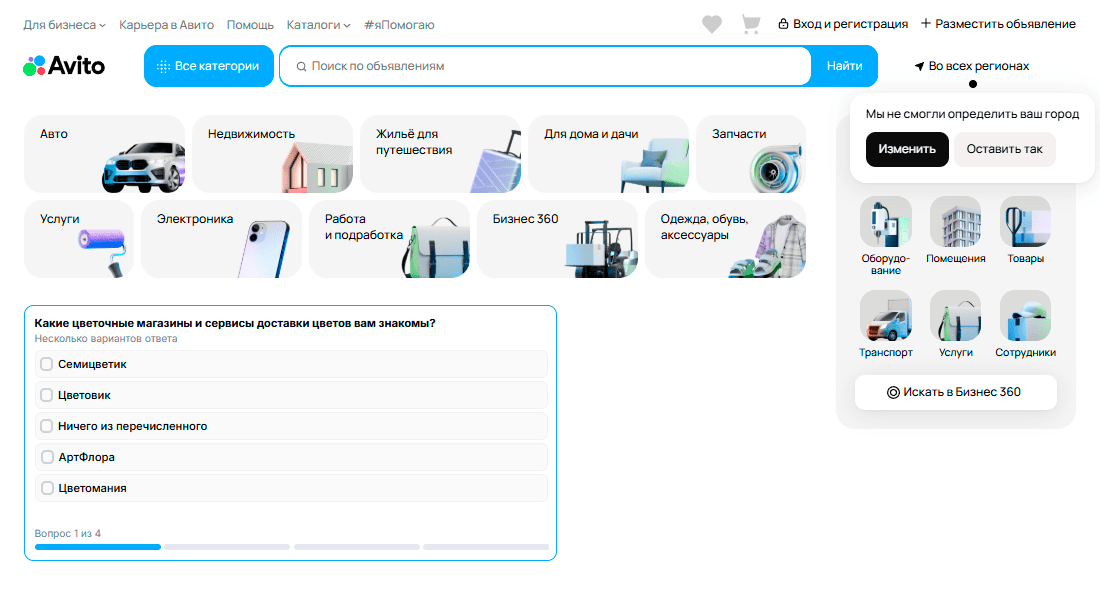This screenshot has height=600, width=1100.
Task: Focus the Поиск по объявлениям field
Action: [x=545, y=66]
